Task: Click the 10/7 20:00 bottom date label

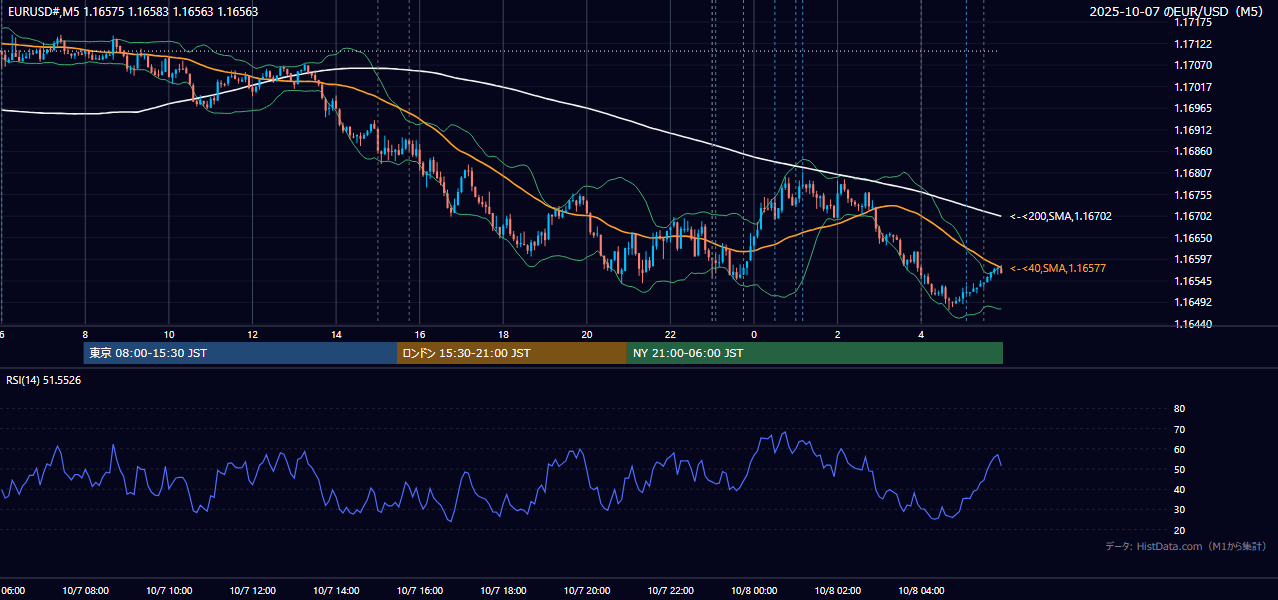Action: pos(587,591)
